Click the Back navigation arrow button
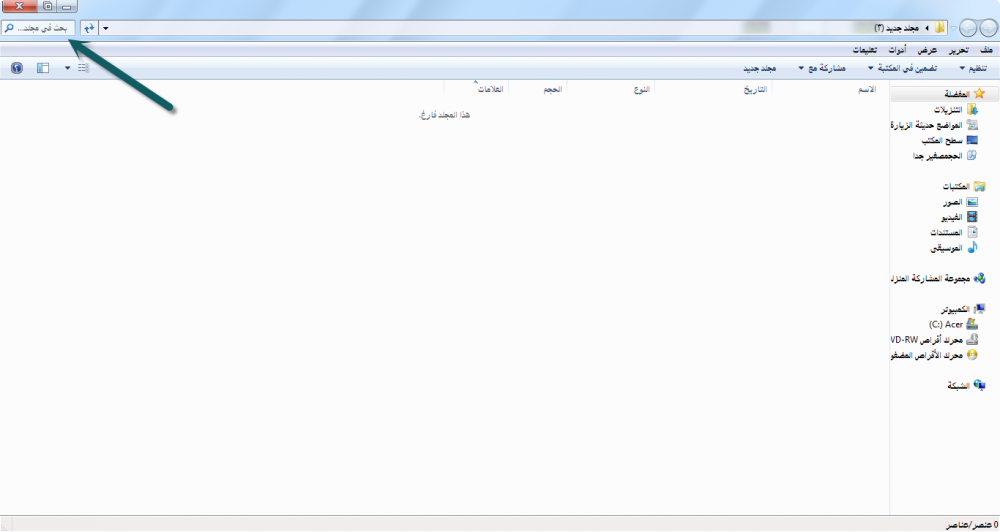 tap(988, 28)
